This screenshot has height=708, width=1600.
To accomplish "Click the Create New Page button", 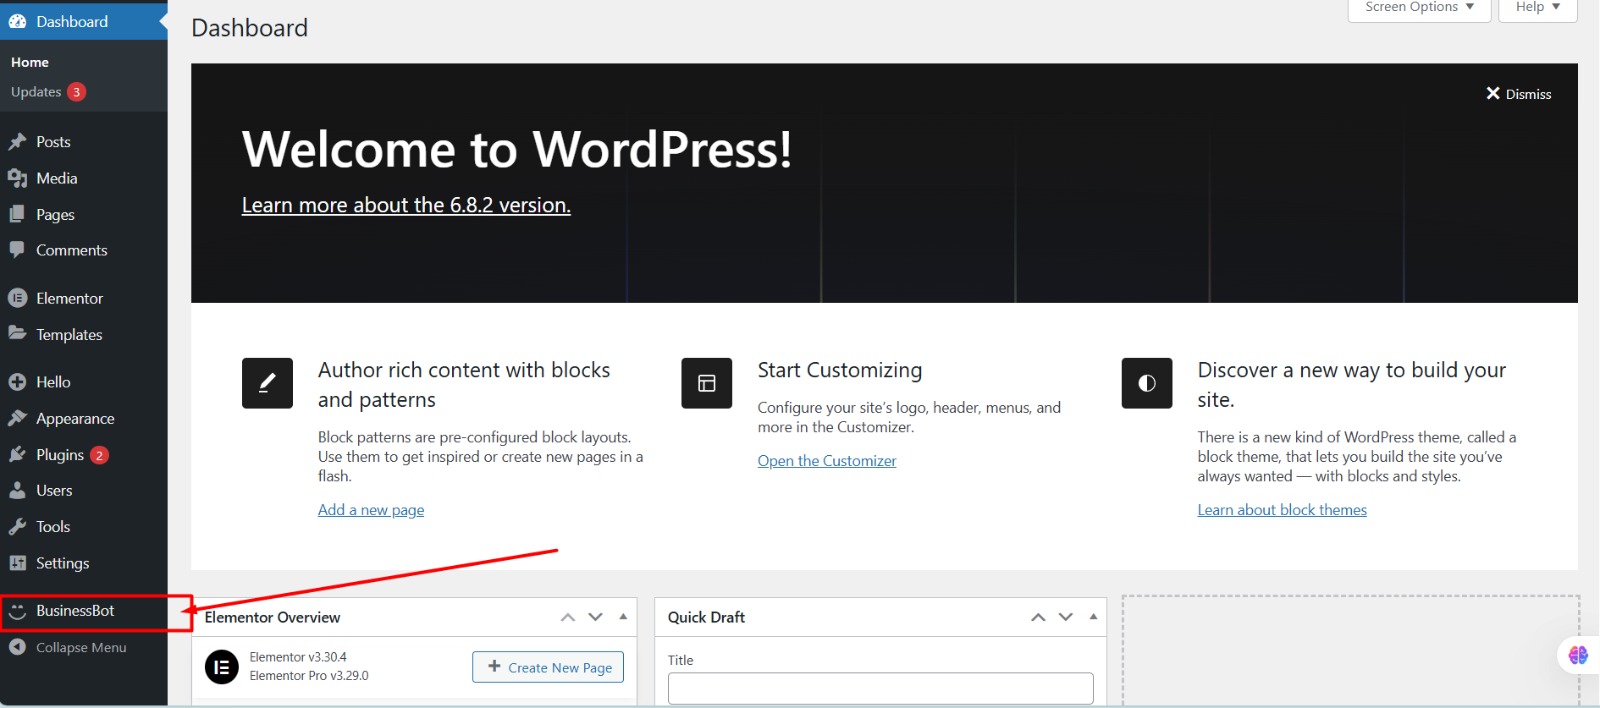I will pyautogui.click(x=548, y=667).
